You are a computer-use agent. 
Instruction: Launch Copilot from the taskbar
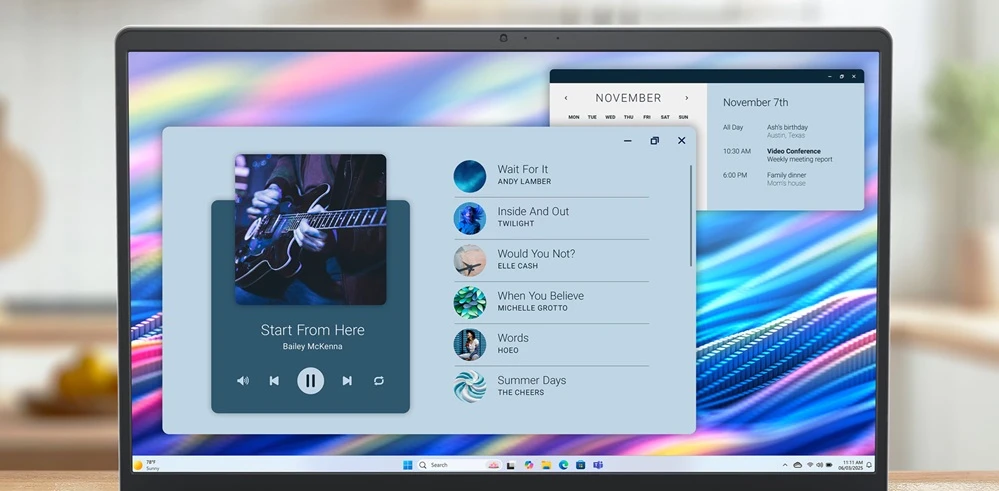pyautogui.click(x=529, y=465)
